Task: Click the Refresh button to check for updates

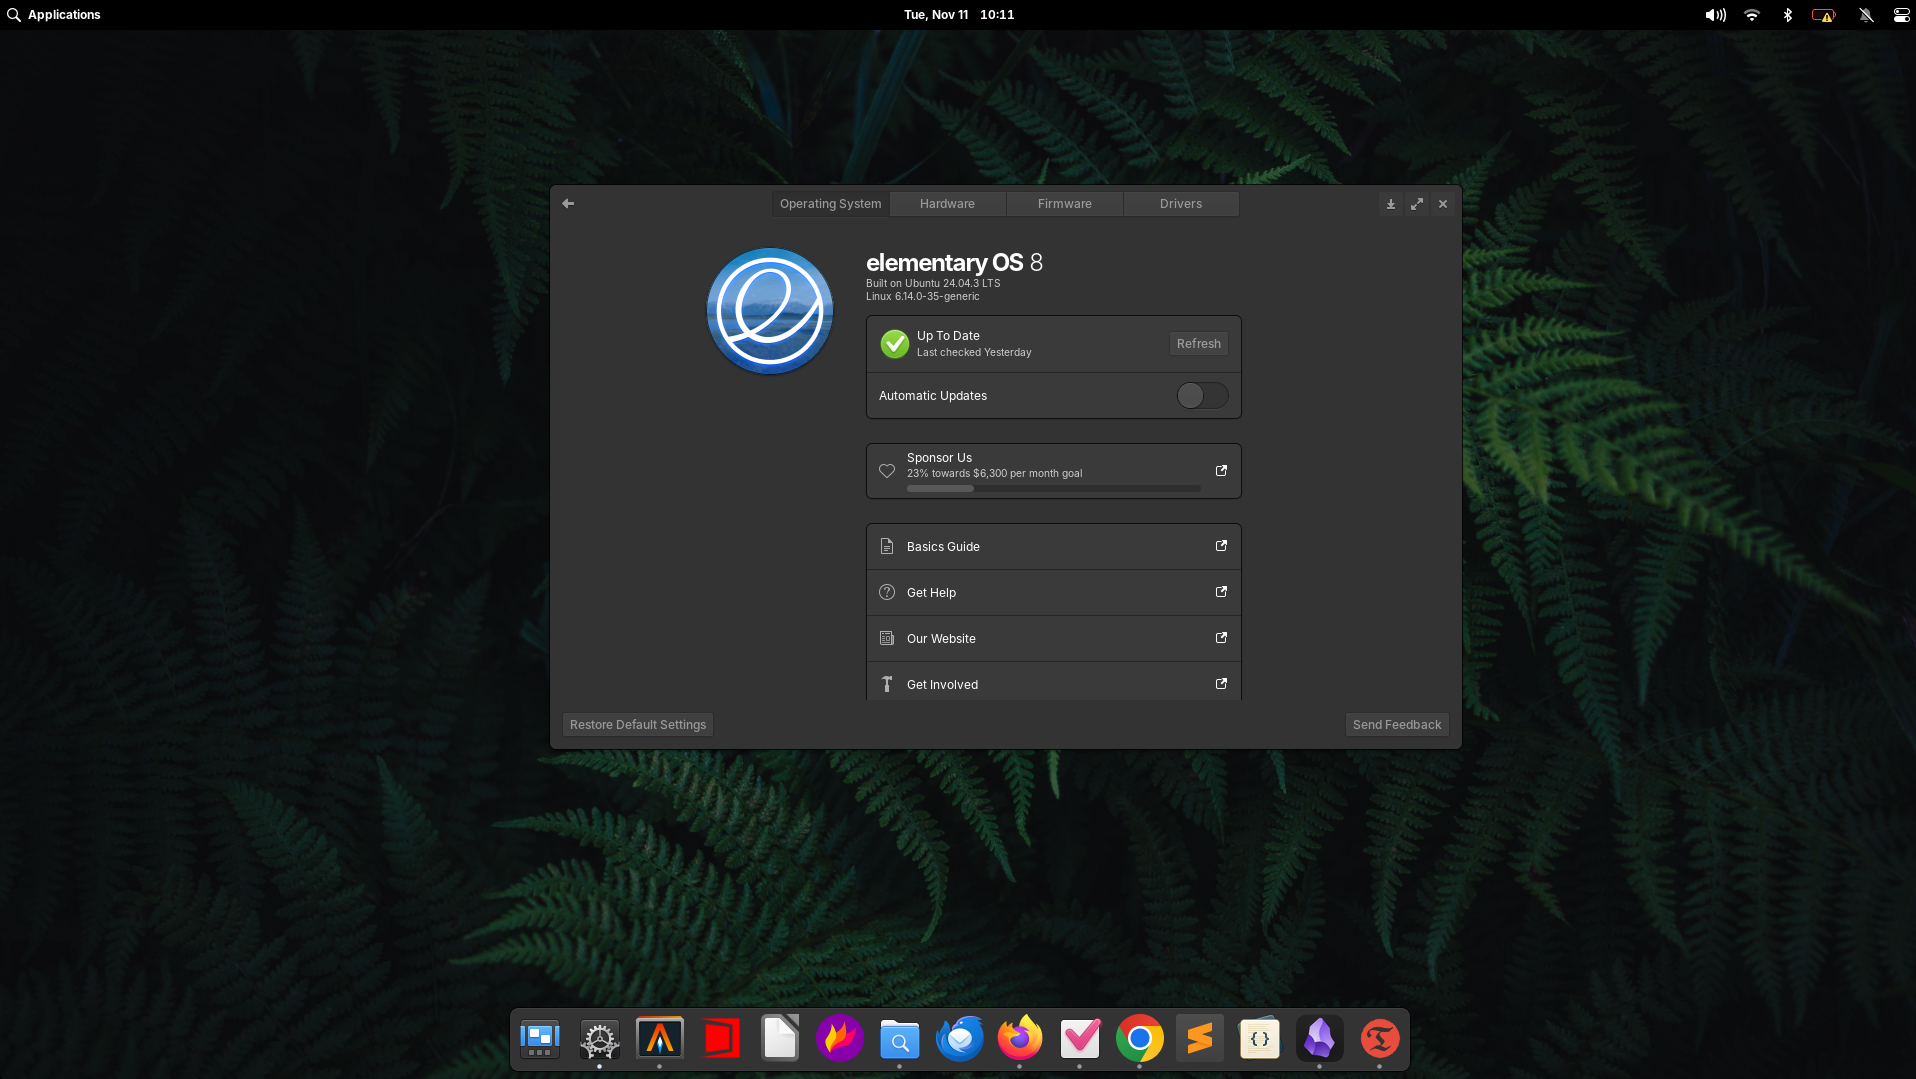Action: (x=1198, y=343)
